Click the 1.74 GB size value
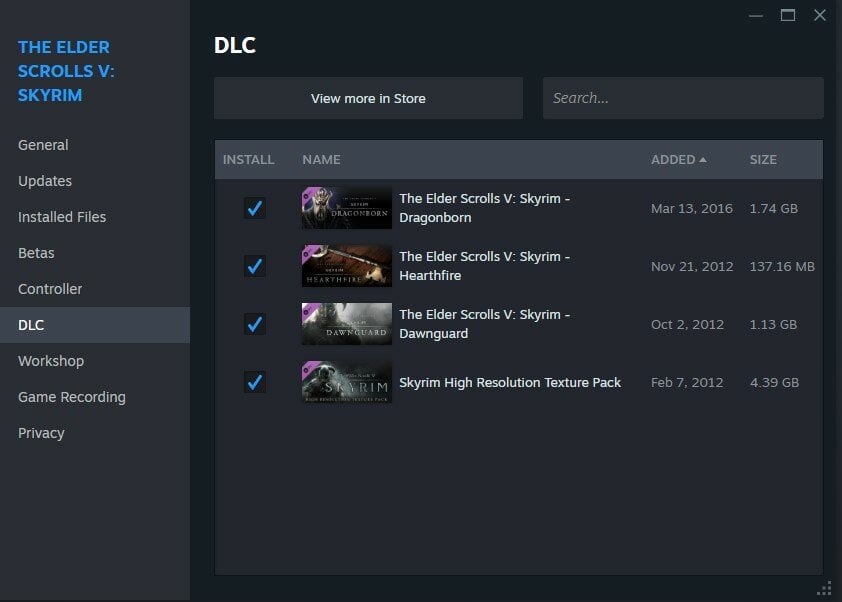The height and width of the screenshot is (602, 842). (x=774, y=208)
